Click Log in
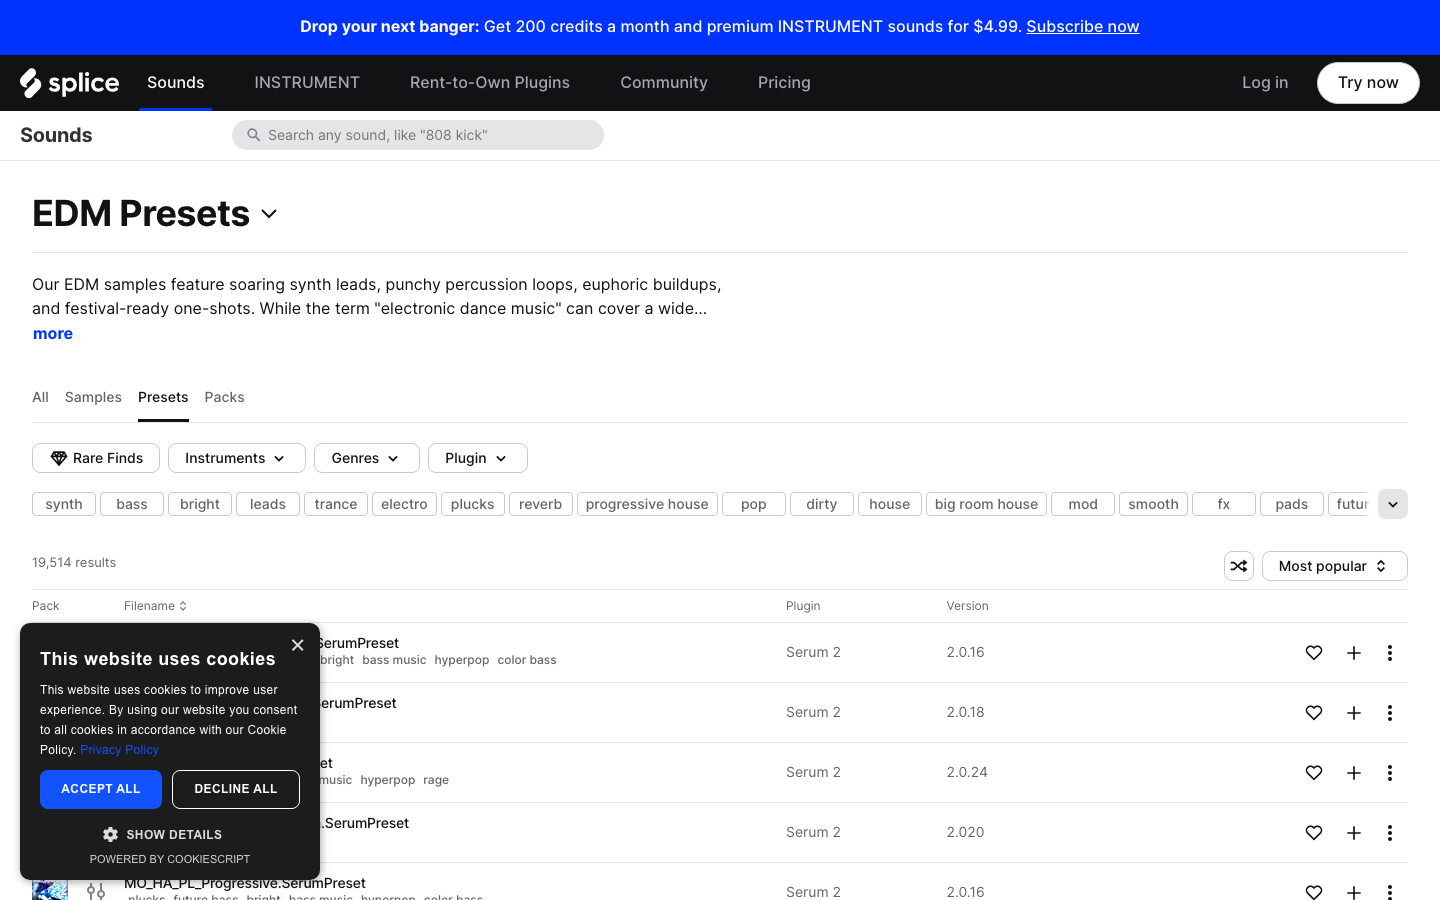This screenshot has width=1440, height=900. coord(1265,83)
